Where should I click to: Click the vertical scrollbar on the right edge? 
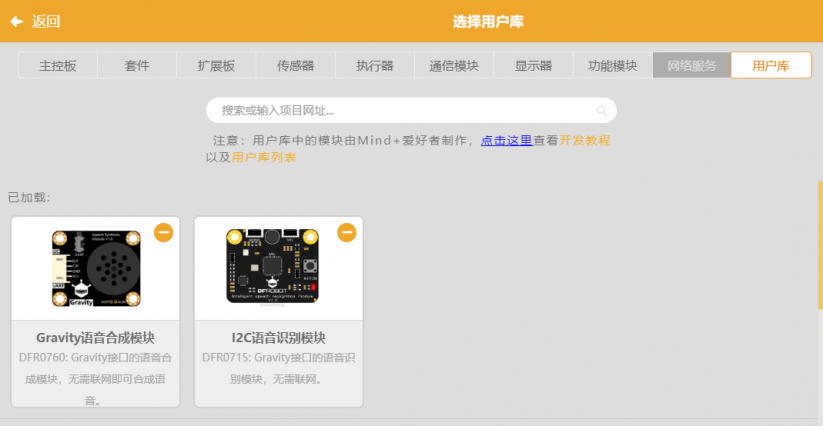point(820,245)
